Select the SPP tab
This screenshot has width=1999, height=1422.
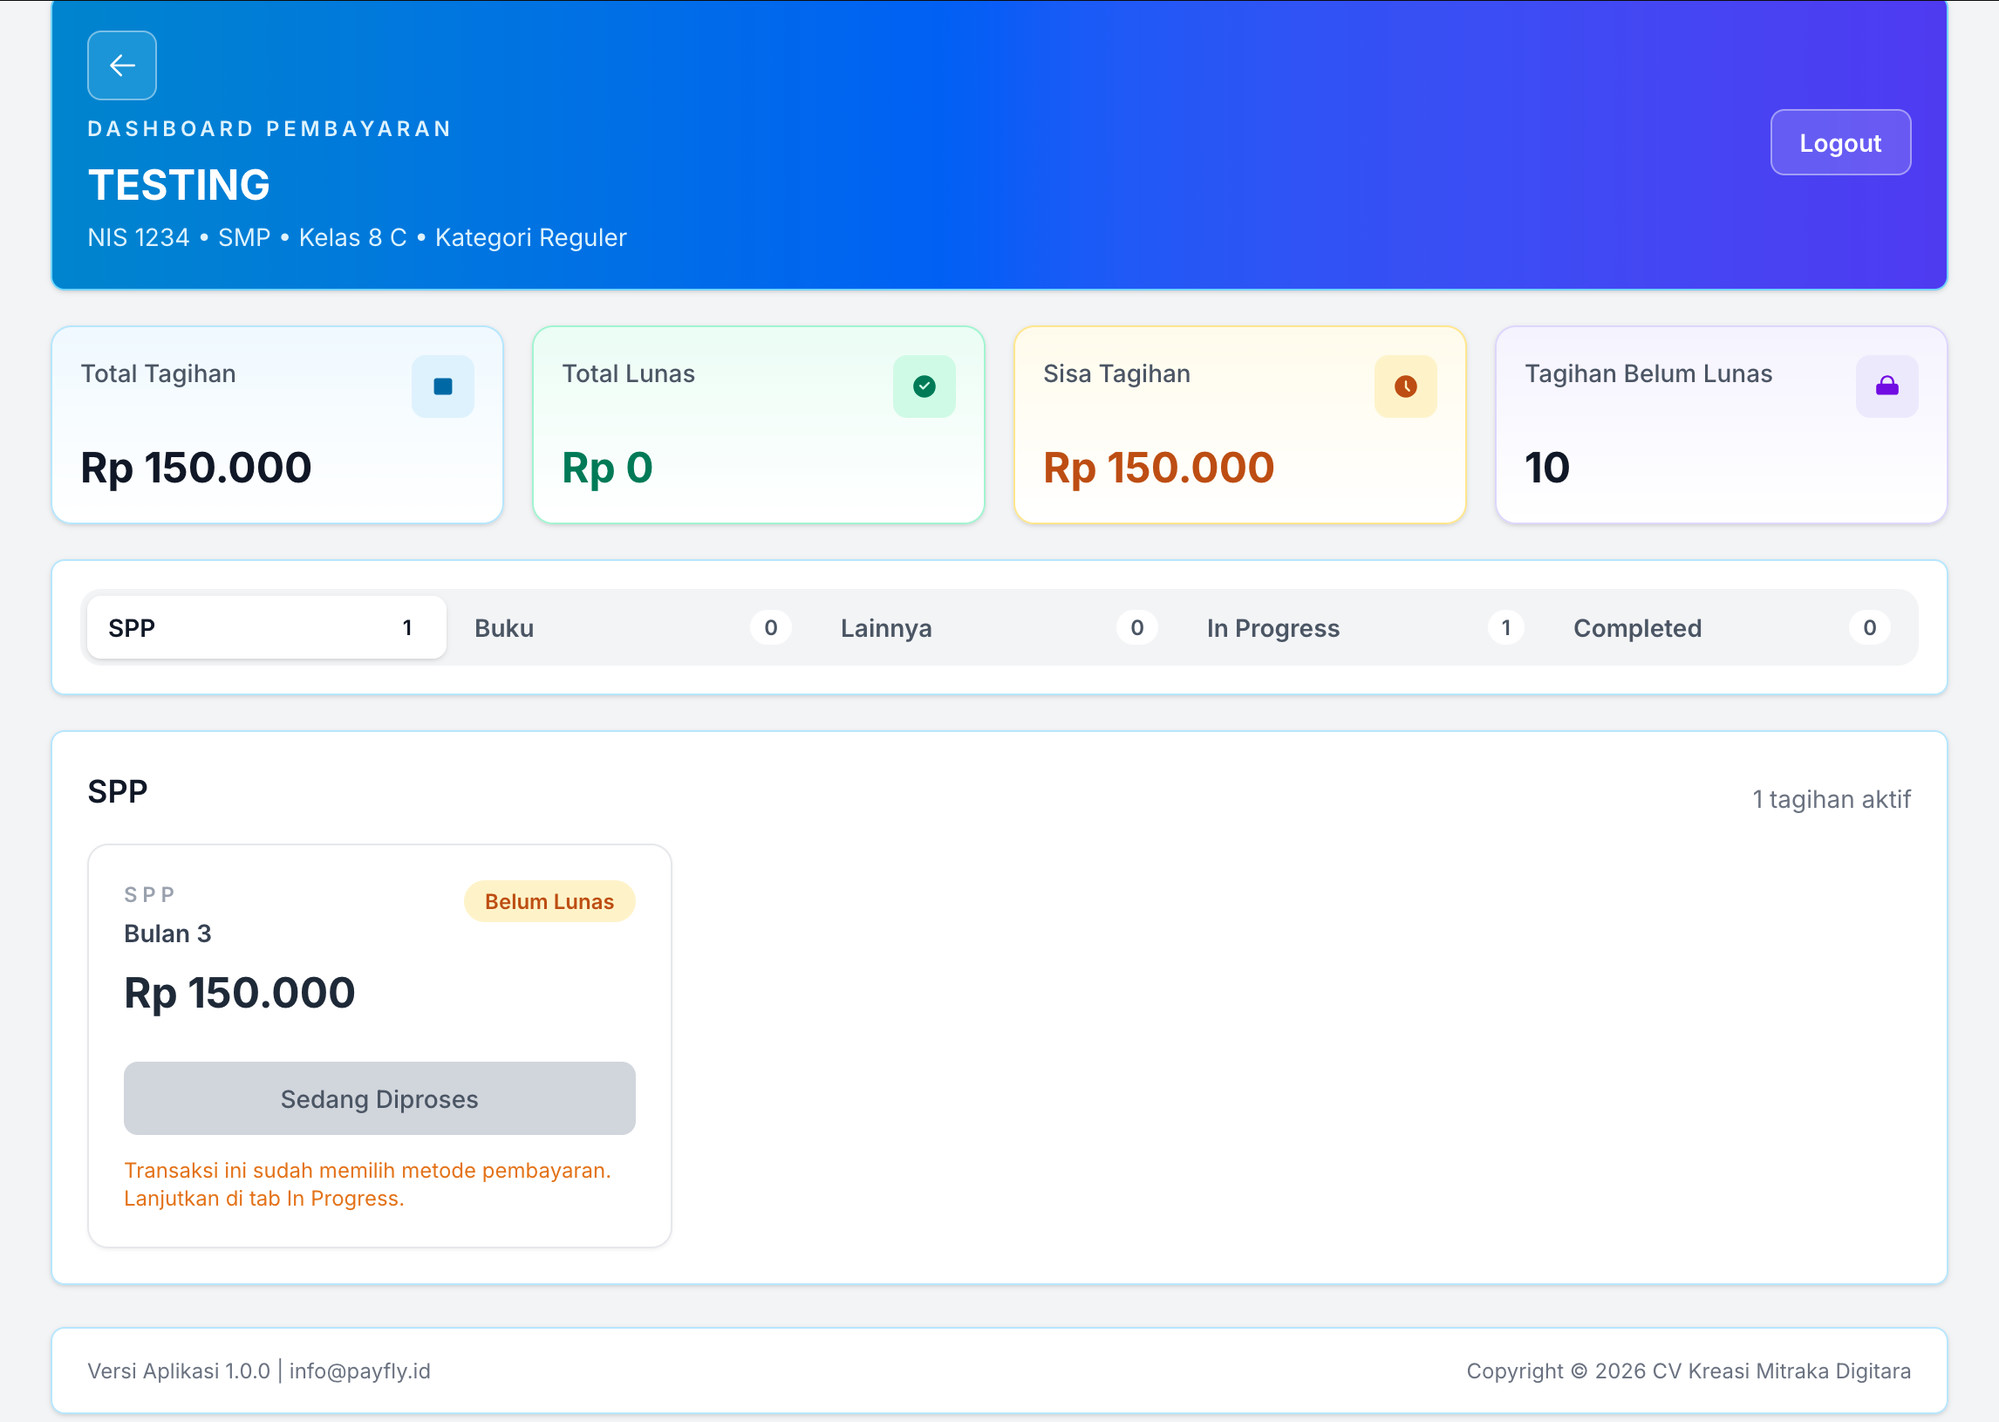pos(267,628)
